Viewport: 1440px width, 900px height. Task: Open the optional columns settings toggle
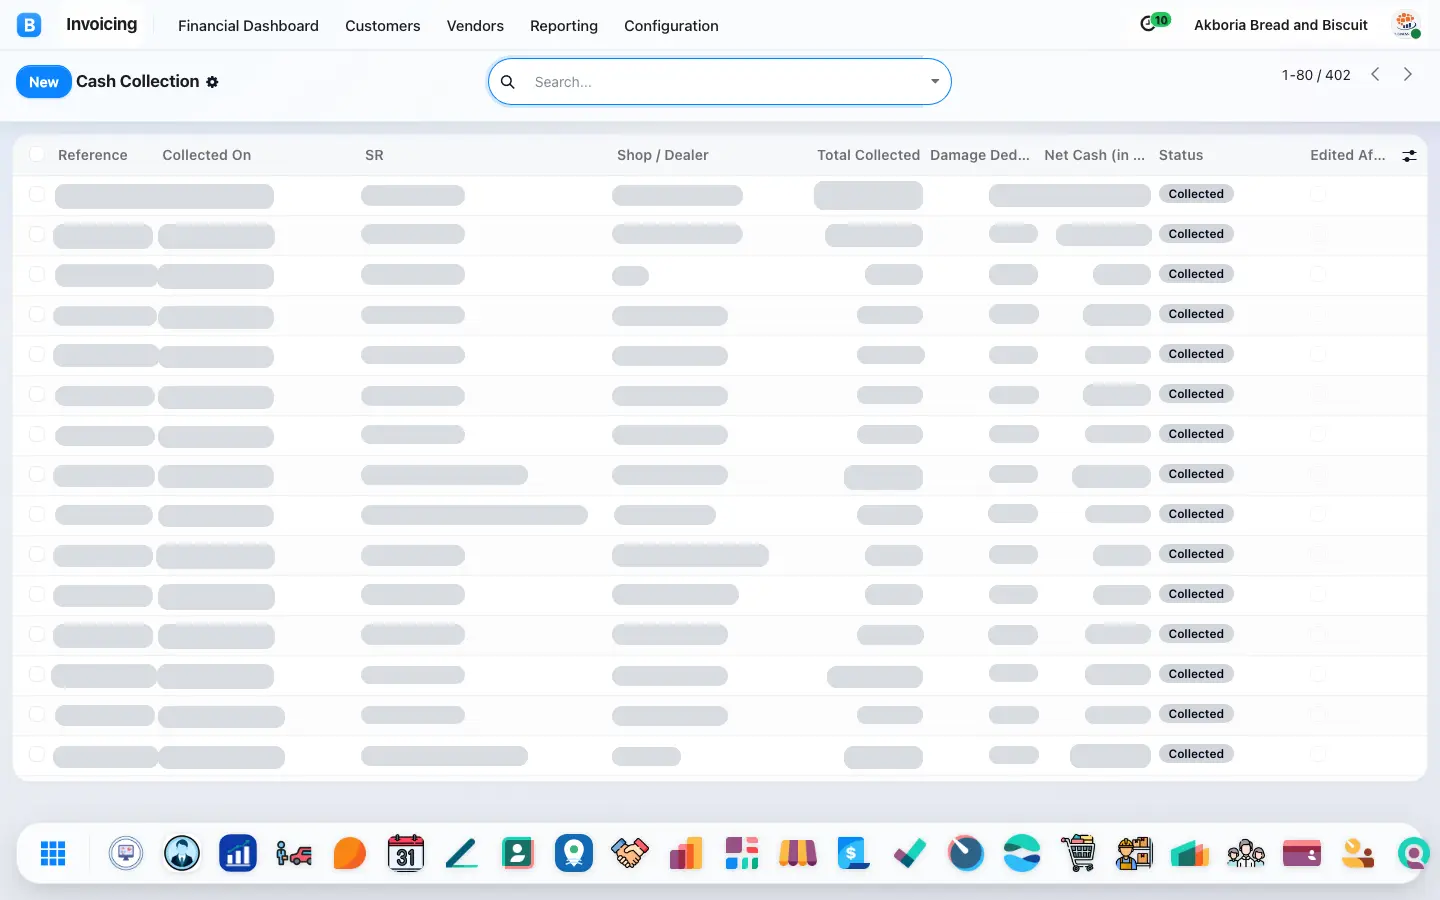(1409, 155)
